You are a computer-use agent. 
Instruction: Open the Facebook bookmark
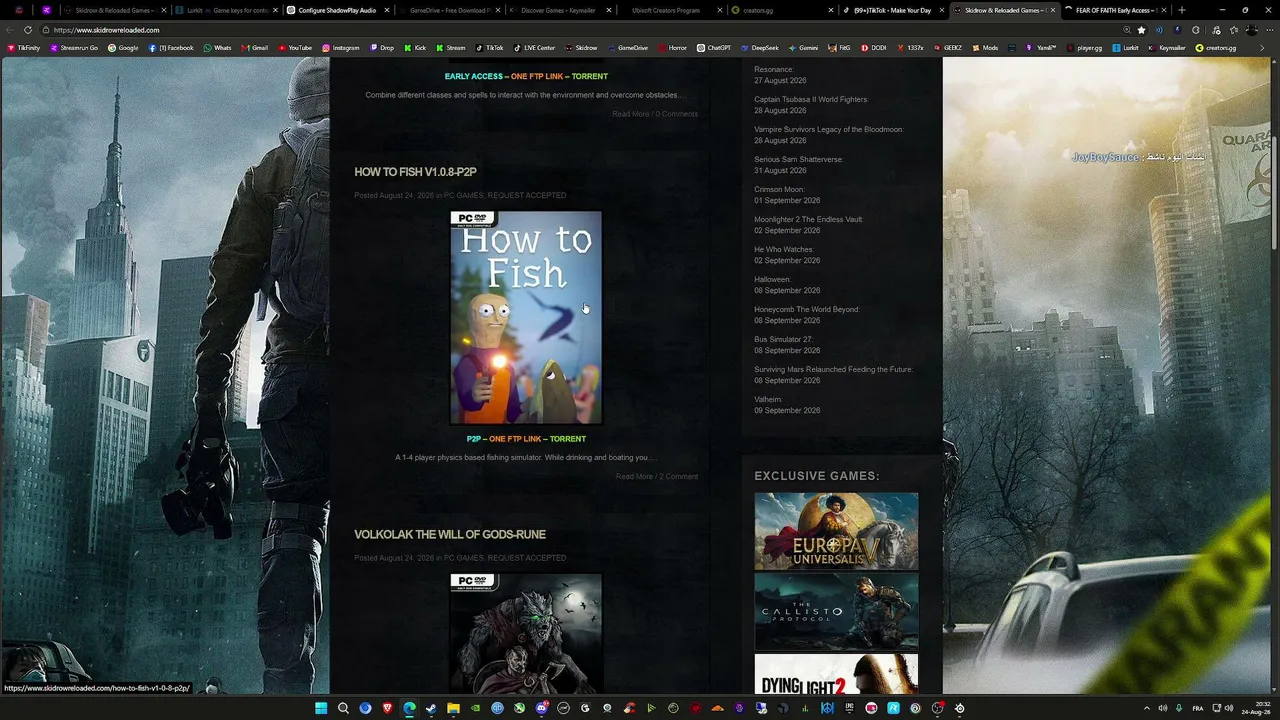pos(171,48)
